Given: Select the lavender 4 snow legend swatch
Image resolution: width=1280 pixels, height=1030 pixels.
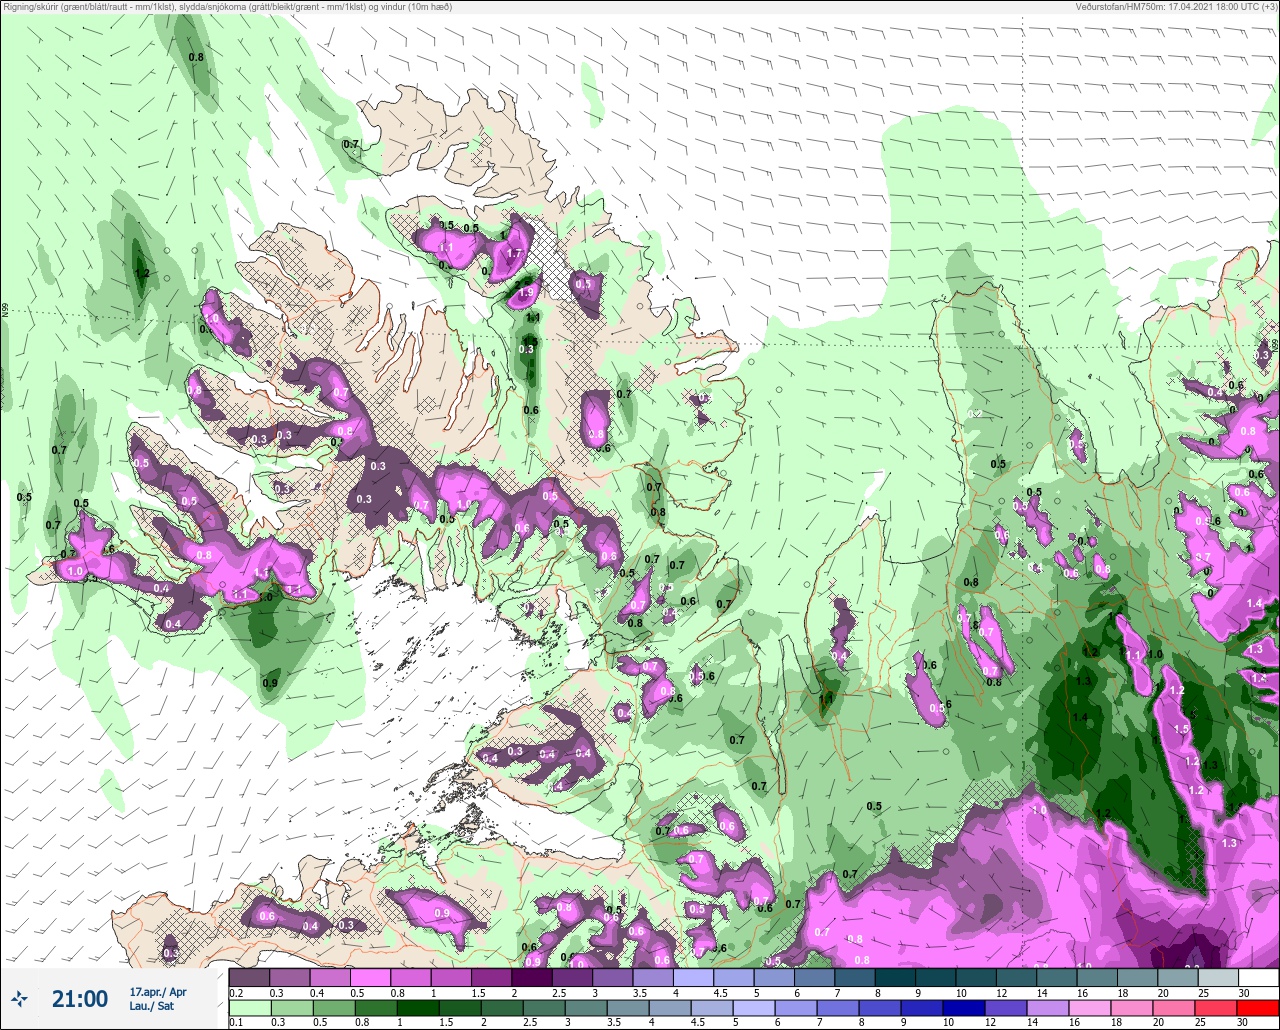Looking at the screenshot, I should pos(693,977).
